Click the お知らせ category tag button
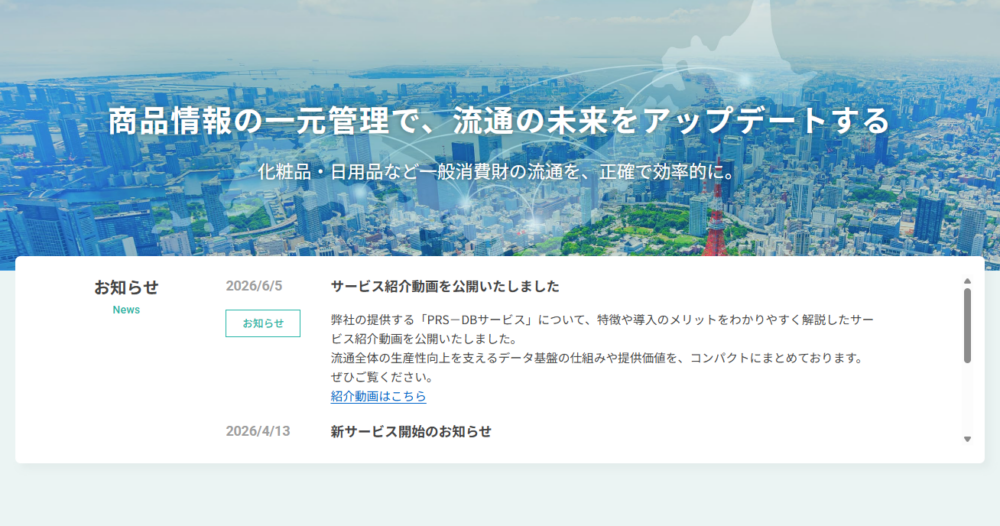1000x526 pixels. click(263, 323)
